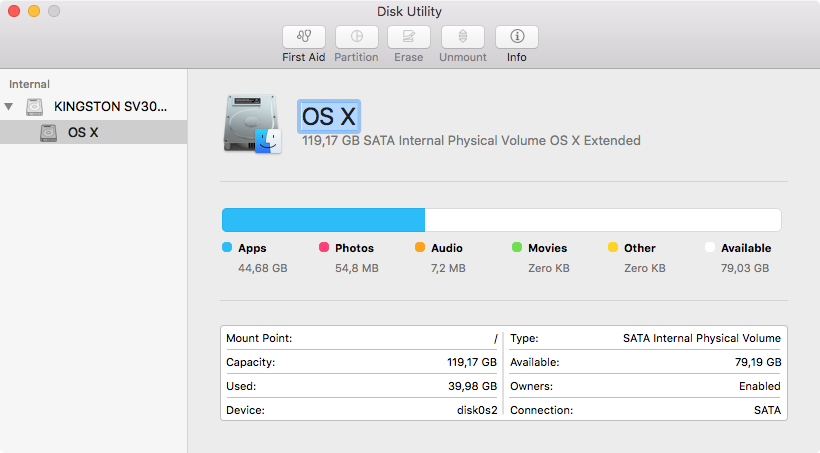Click the Other legend label
Viewport: 820px width, 453px height.
pyautogui.click(x=640, y=248)
